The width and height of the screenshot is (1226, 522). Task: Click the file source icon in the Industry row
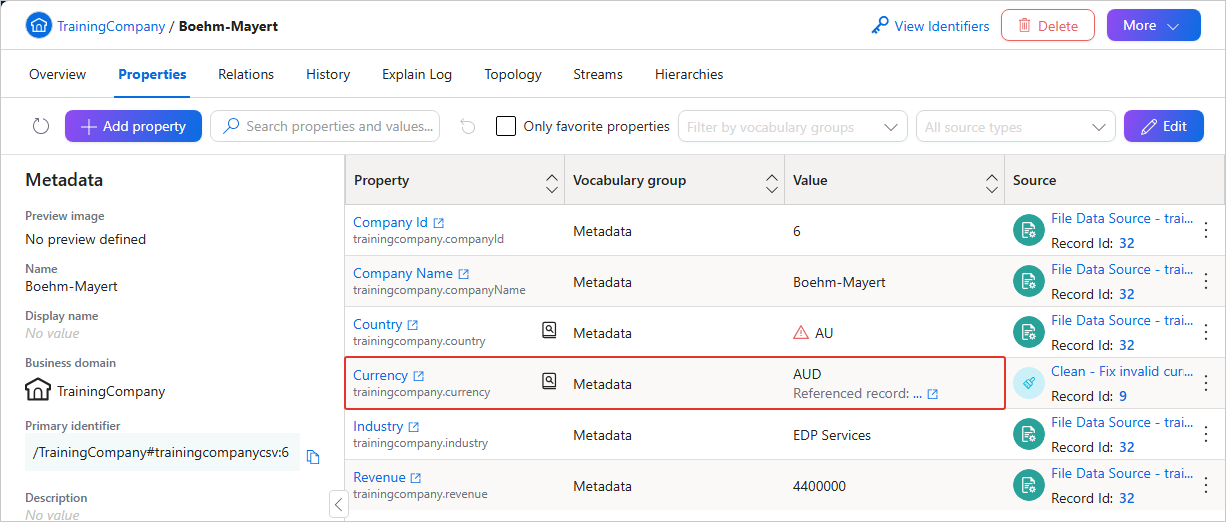tap(1029, 435)
